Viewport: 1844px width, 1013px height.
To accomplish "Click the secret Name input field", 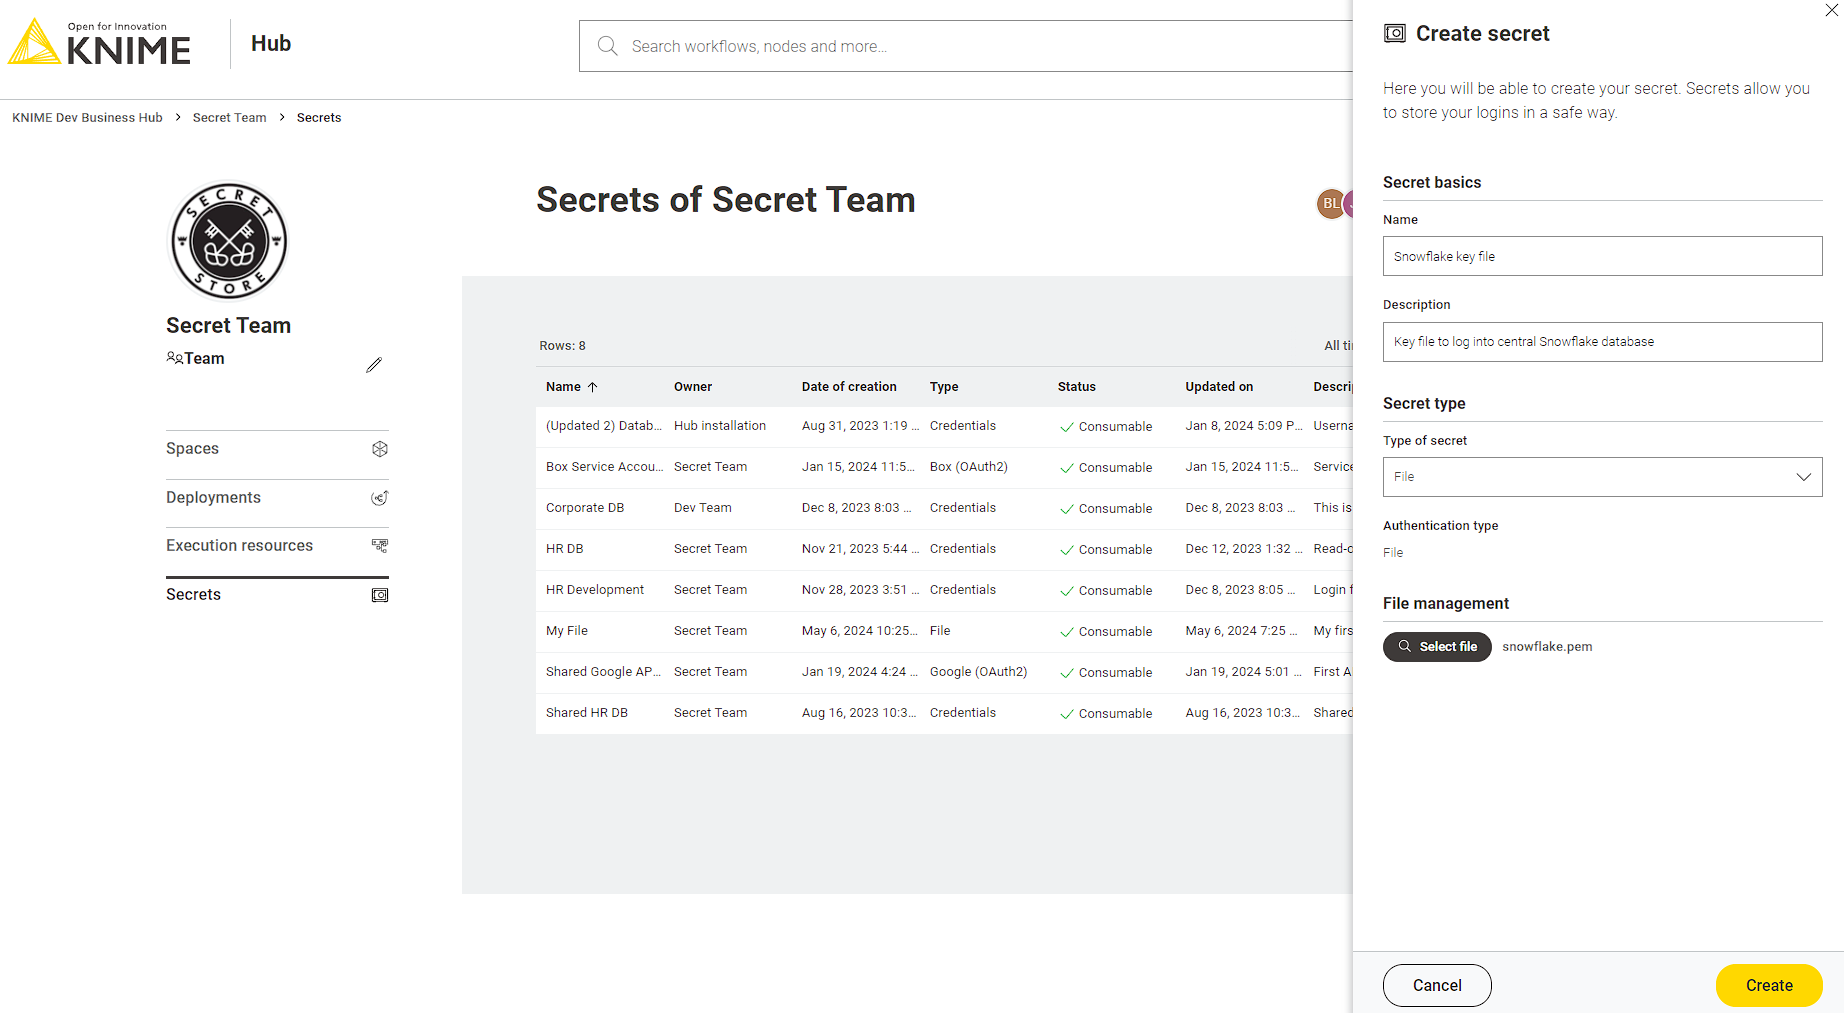I will tap(1602, 256).
